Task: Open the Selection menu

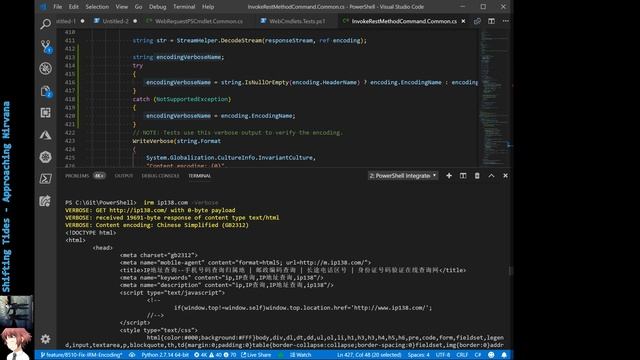Action: (x=97, y=7)
